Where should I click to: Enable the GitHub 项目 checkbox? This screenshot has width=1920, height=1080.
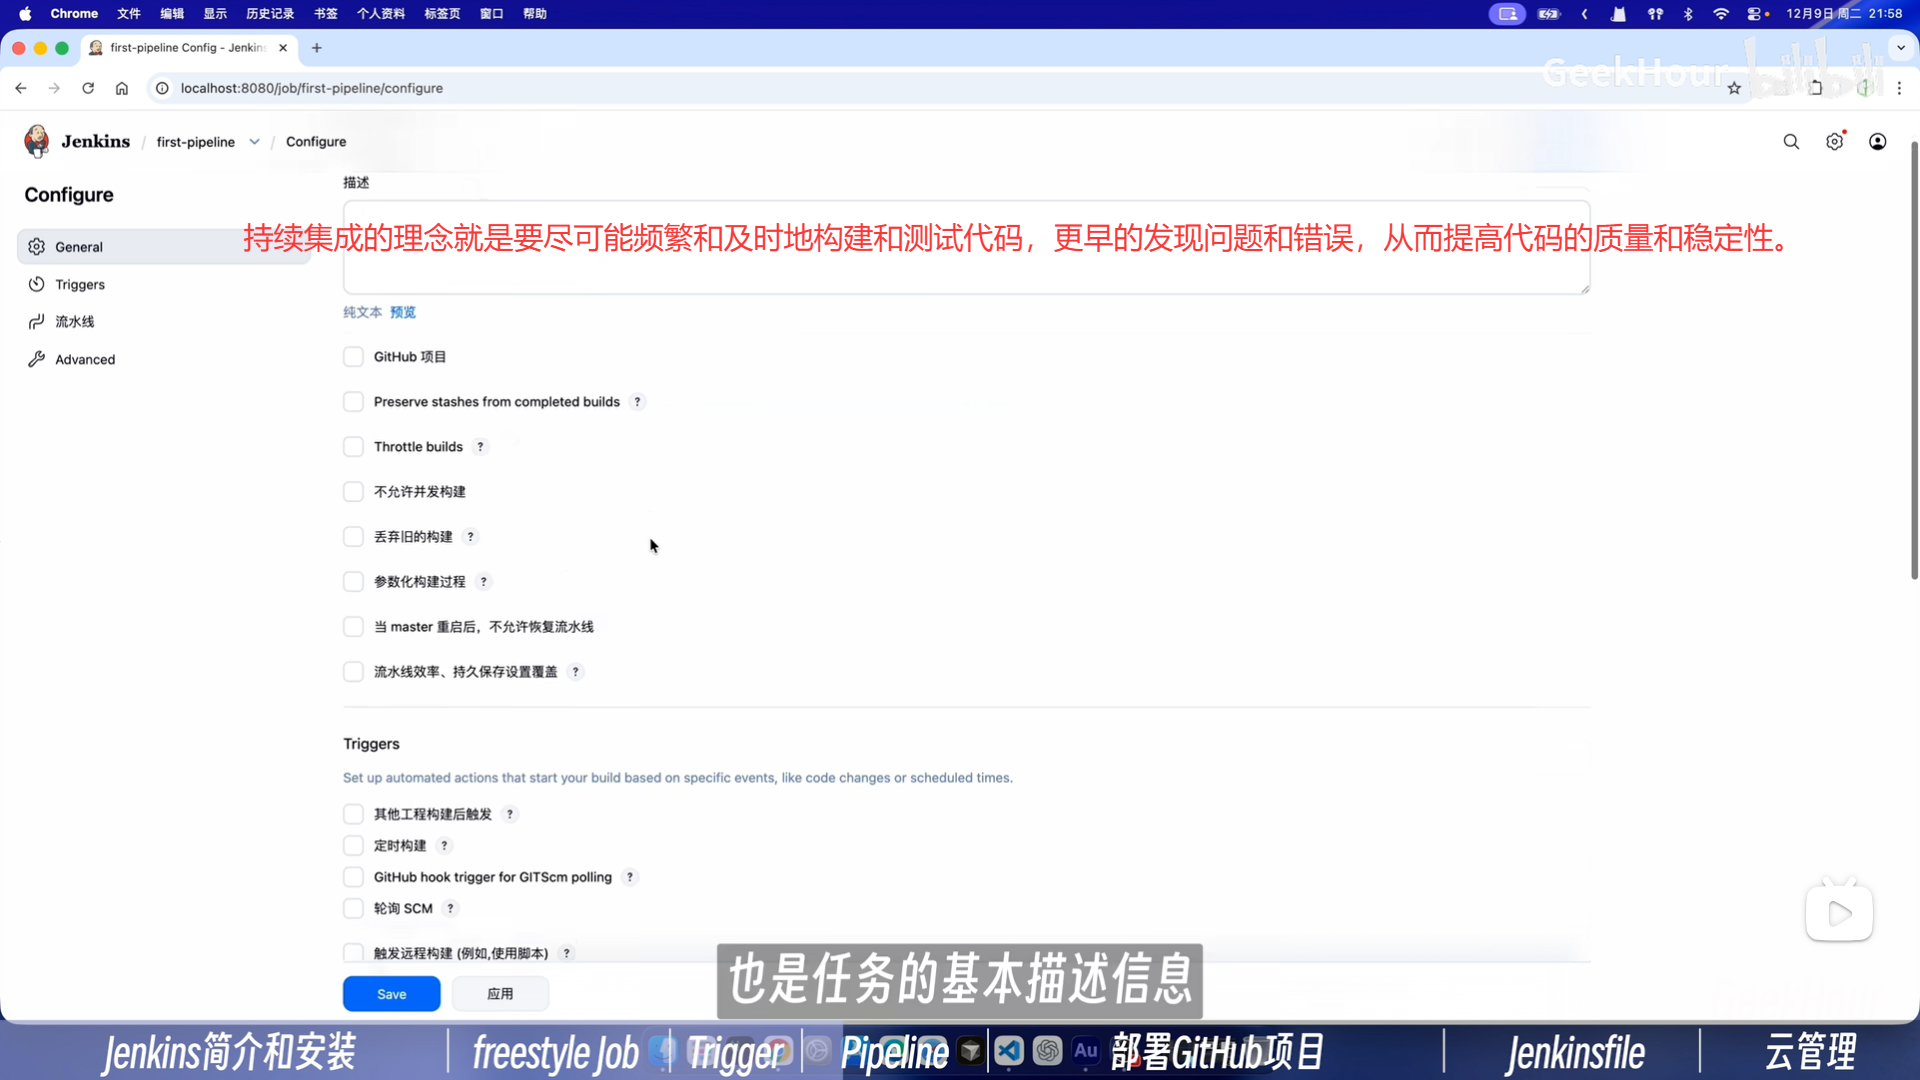coord(353,357)
